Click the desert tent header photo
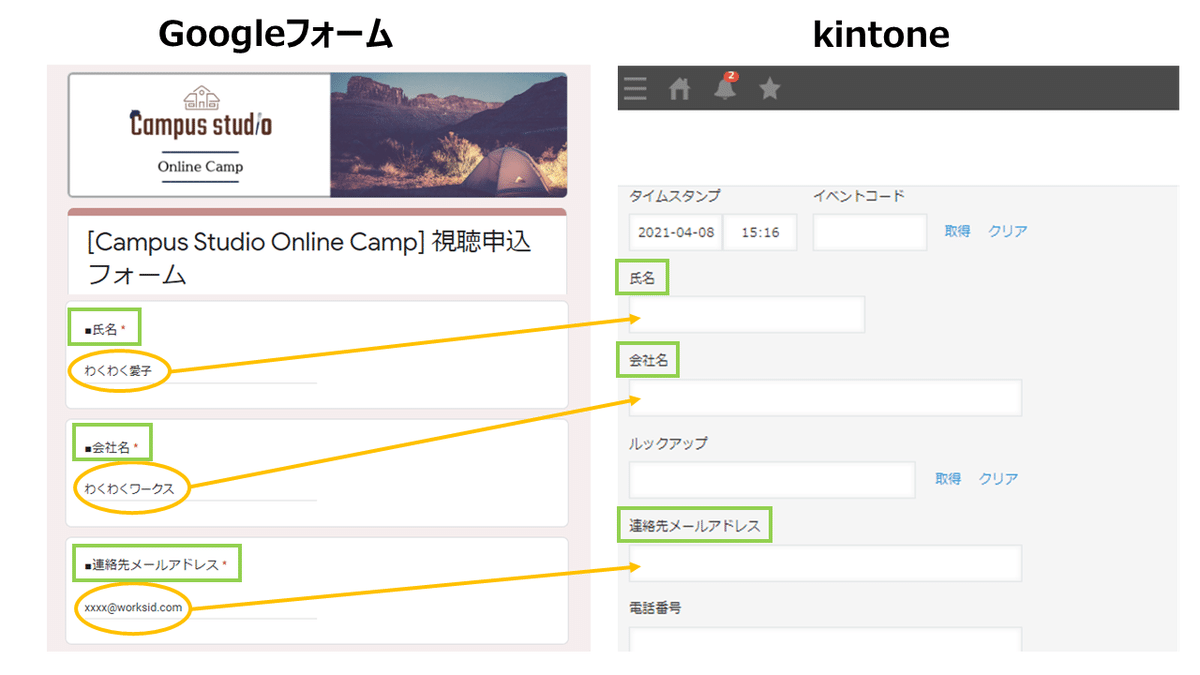This screenshot has height=675, width=1200. pyautogui.click(x=448, y=135)
